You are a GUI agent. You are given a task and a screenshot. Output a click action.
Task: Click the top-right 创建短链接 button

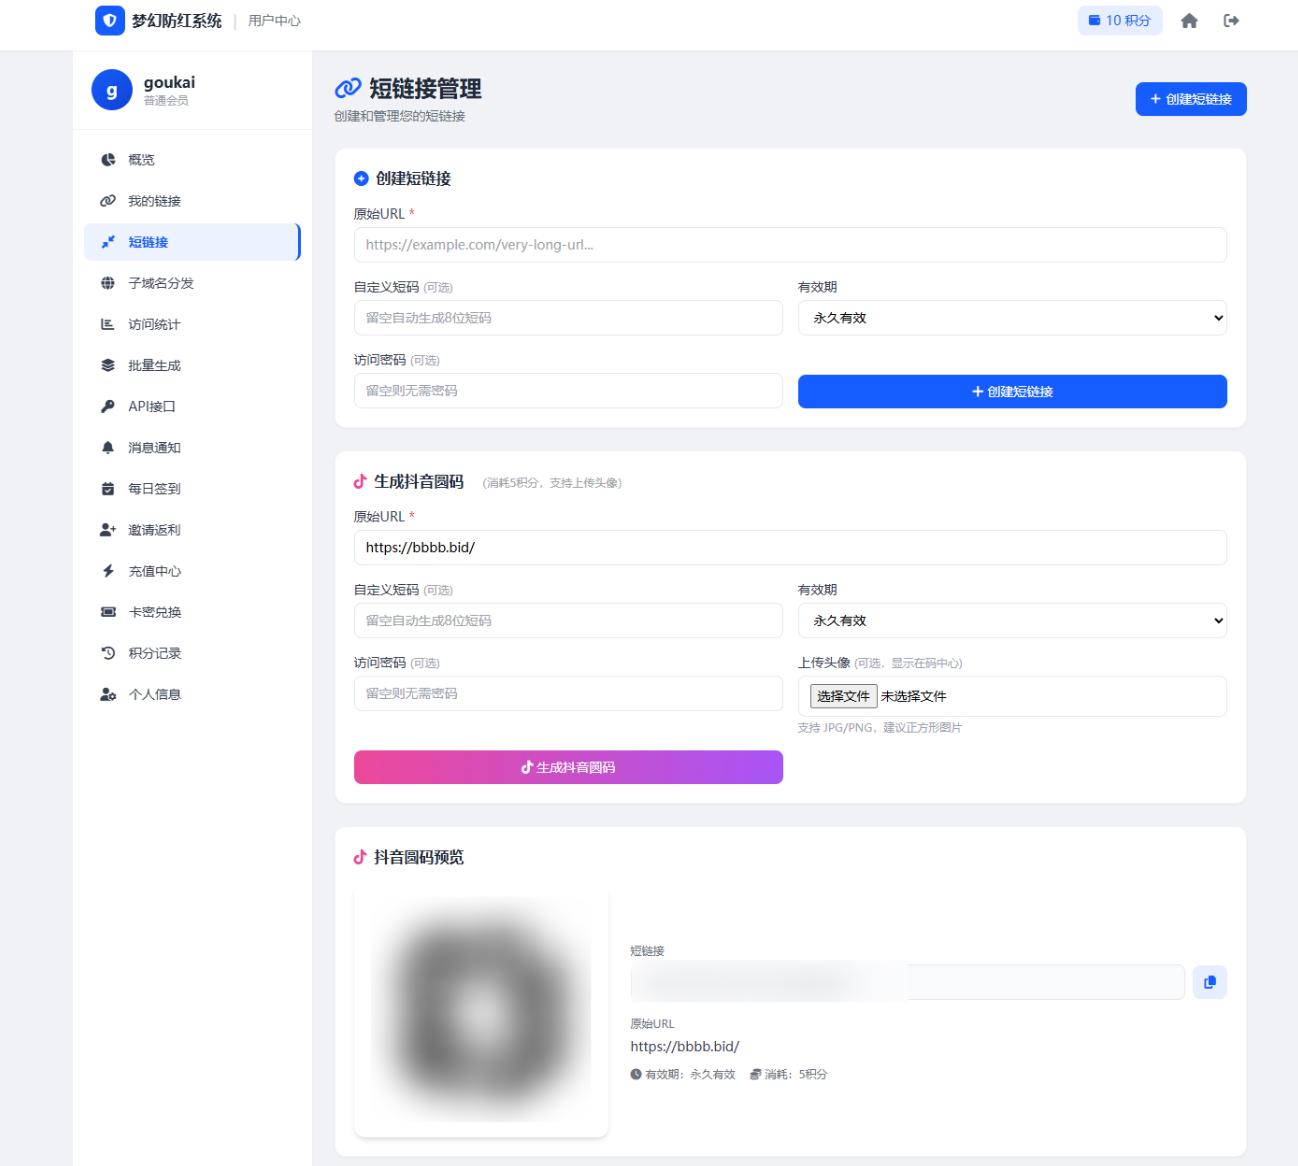pos(1191,99)
